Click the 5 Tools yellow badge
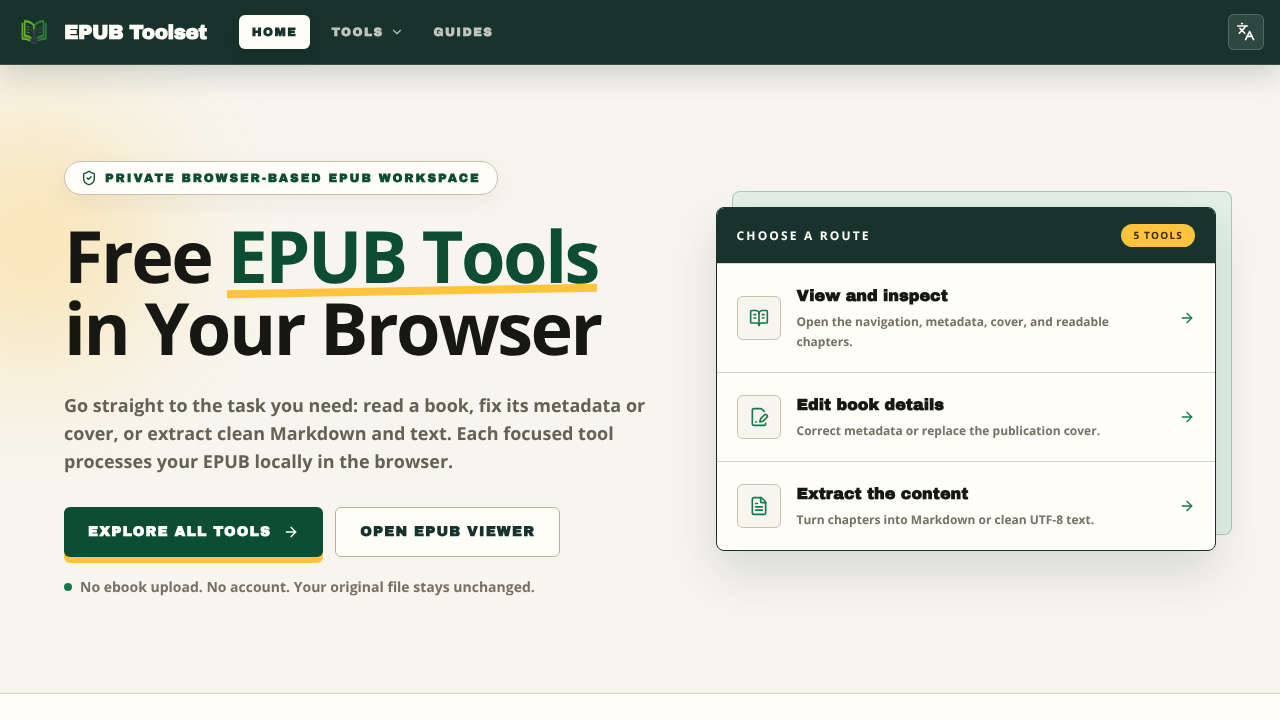 (1158, 236)
